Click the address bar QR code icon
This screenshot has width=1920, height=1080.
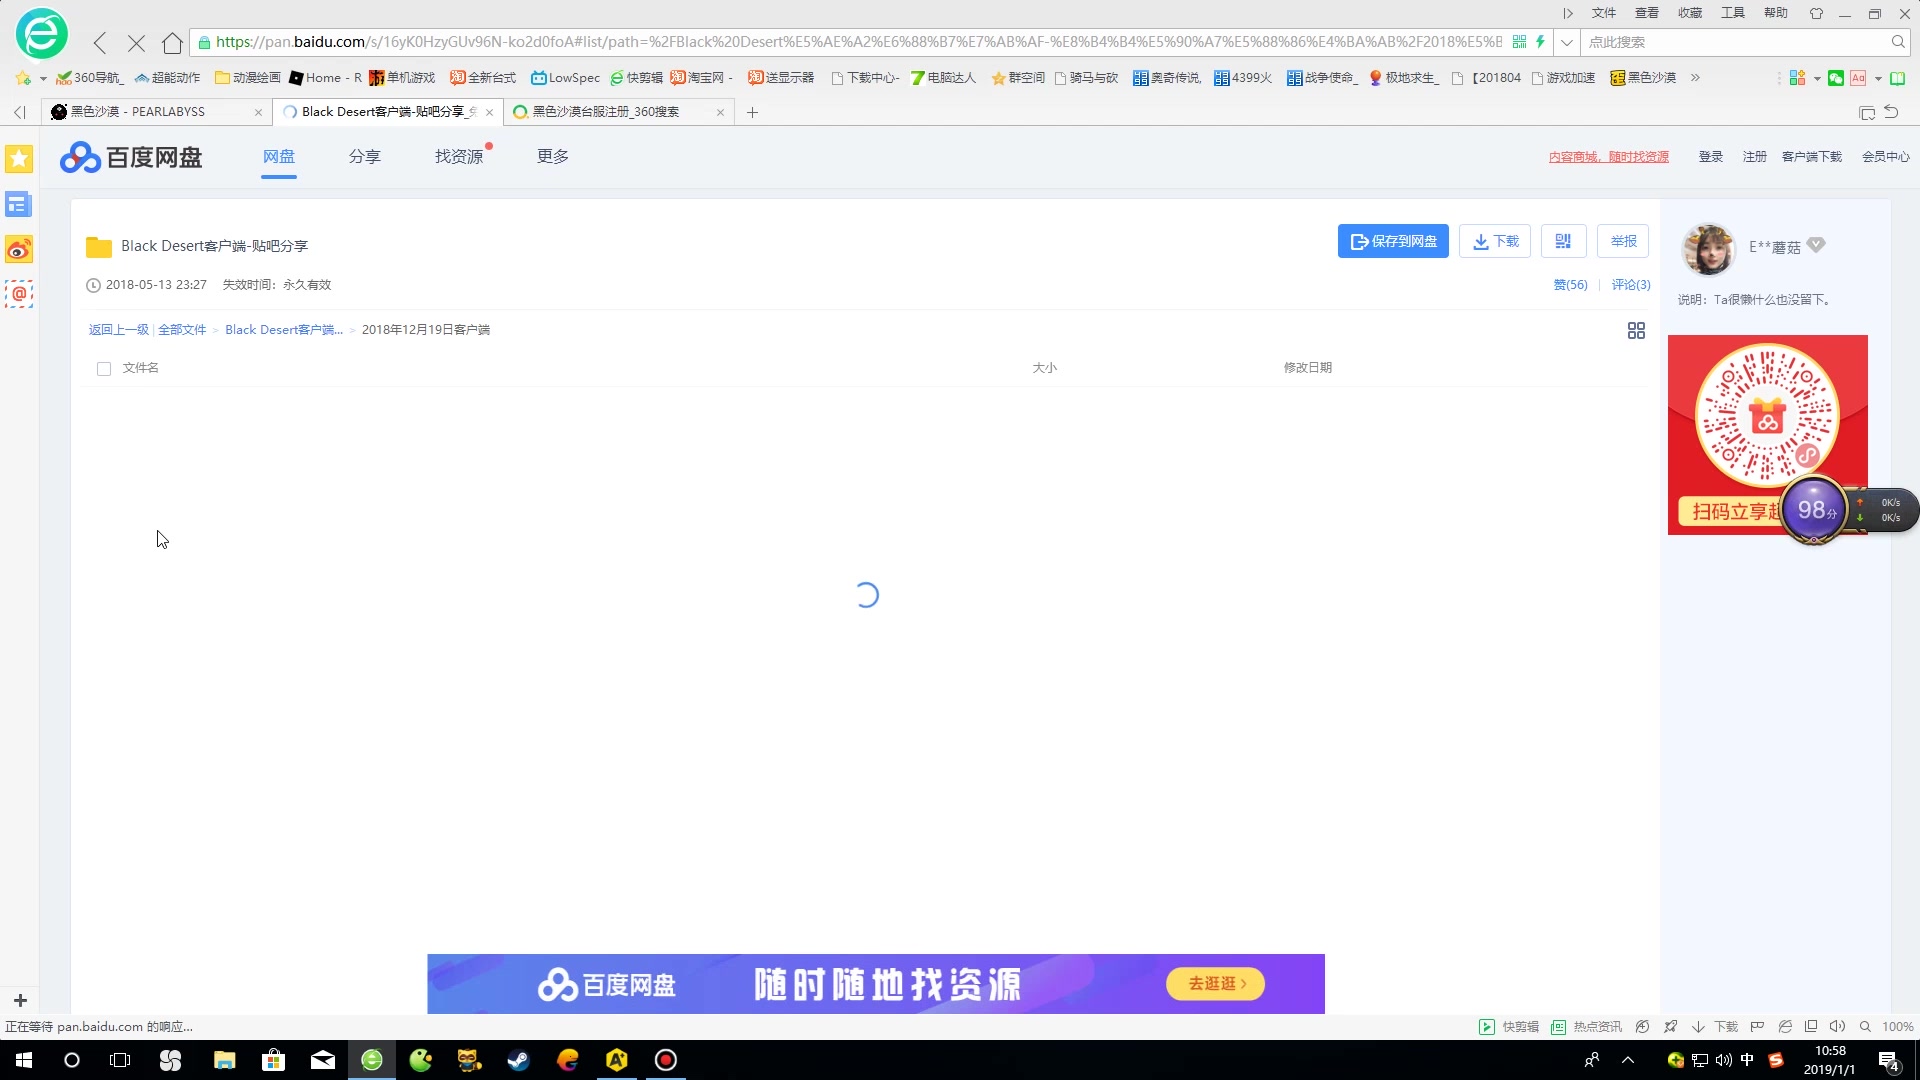pyautogui.click(x=1519, y=42)
